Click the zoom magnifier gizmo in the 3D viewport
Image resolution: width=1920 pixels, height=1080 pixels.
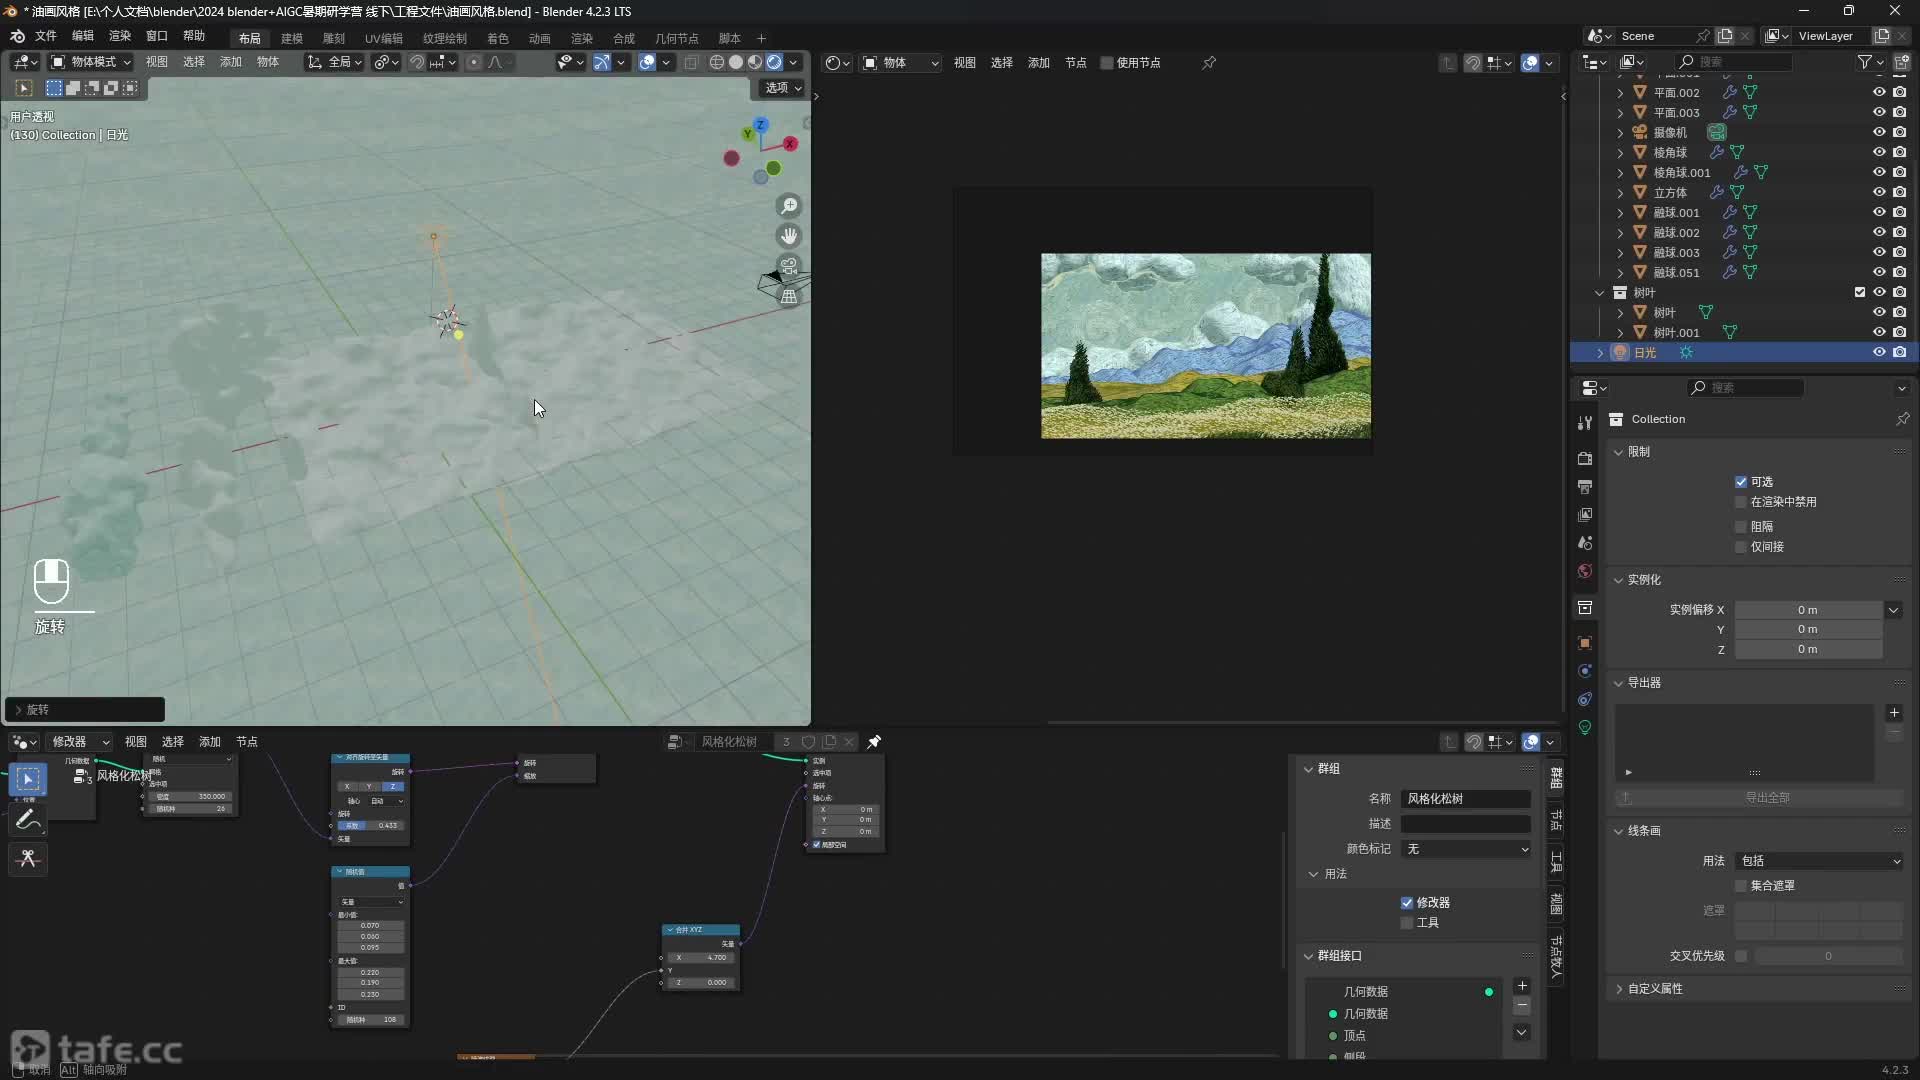tap(789, 205)
